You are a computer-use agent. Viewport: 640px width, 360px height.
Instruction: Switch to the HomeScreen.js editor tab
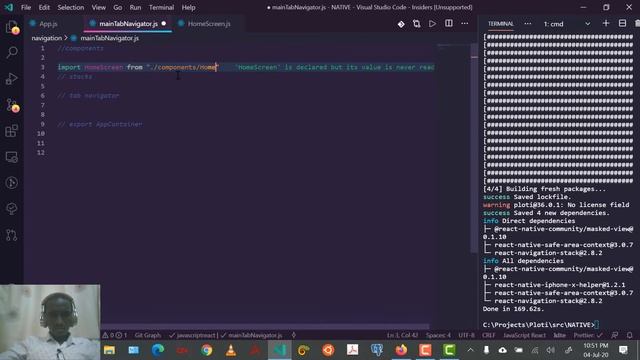click(x=209, y=24)
